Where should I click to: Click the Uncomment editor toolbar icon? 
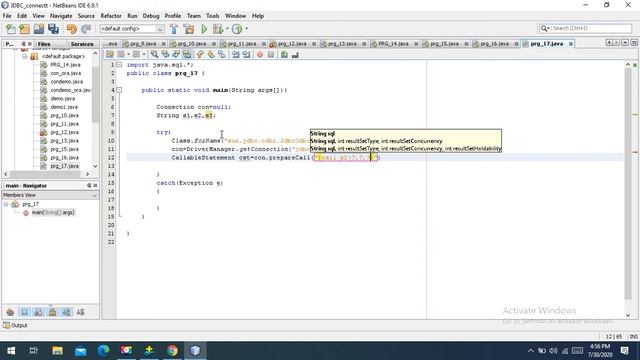[295, 54]
